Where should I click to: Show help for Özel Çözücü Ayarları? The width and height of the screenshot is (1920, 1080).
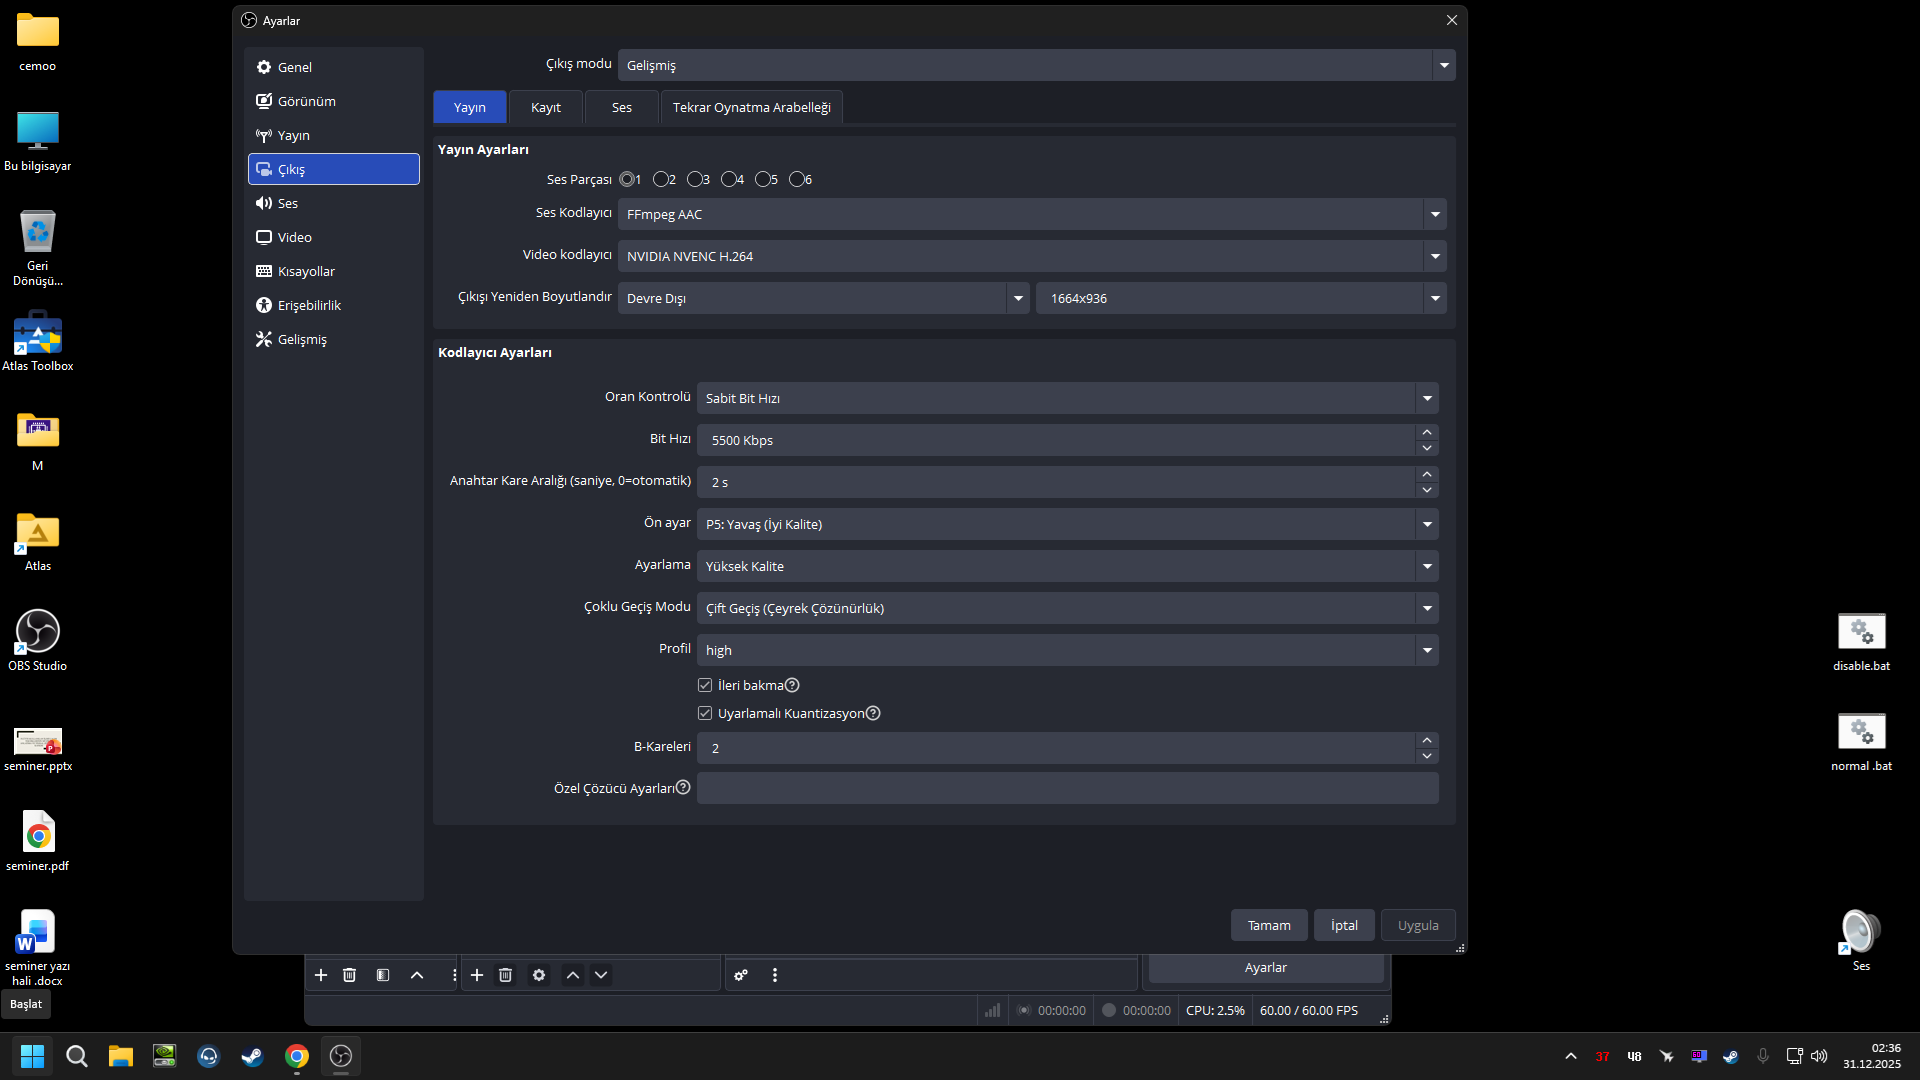pos(683,787)
